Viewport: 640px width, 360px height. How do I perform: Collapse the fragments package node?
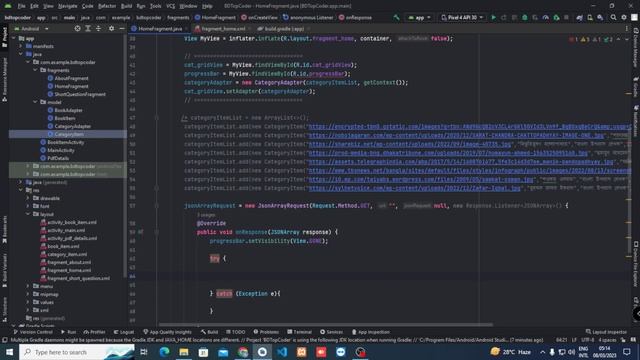point(36,70)
